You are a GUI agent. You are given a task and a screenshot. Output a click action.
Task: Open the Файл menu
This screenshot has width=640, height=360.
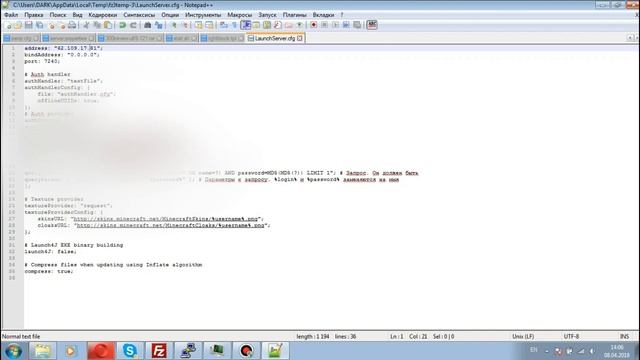pos(11,15)
